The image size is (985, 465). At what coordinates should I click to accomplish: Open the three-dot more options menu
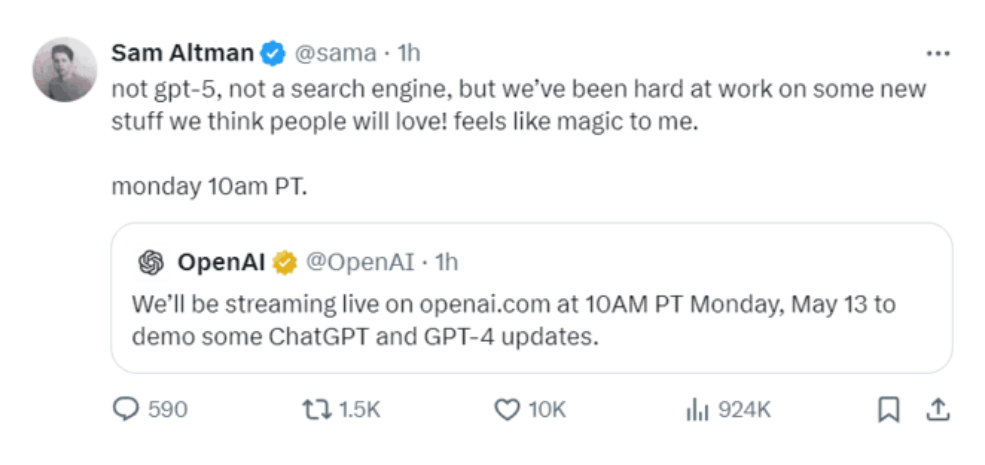[939, 54]
